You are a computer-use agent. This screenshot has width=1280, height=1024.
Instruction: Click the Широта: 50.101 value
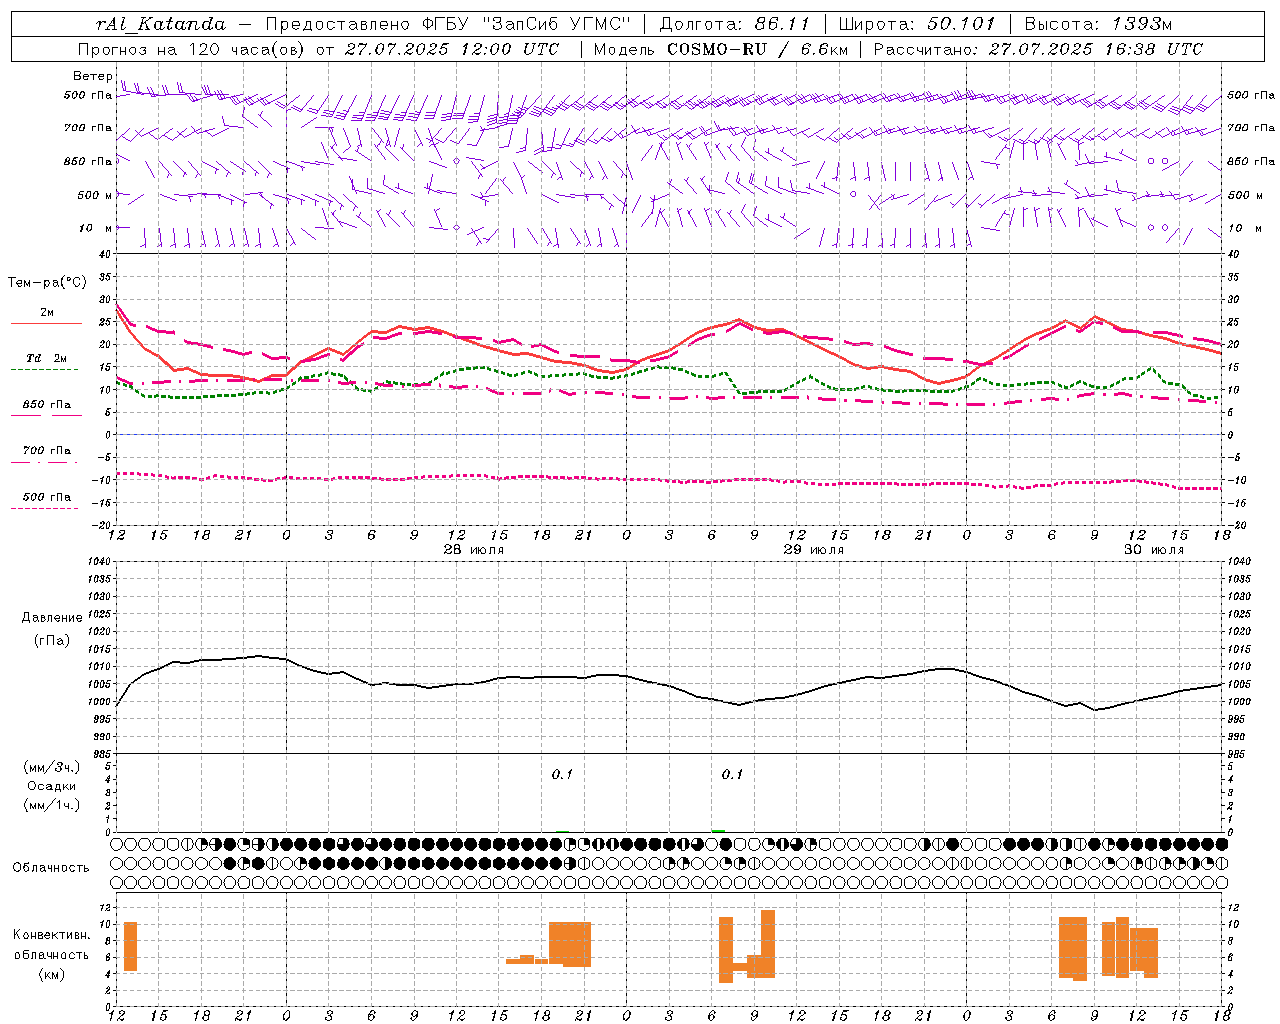pyautogui.click(x=917, y=24)
